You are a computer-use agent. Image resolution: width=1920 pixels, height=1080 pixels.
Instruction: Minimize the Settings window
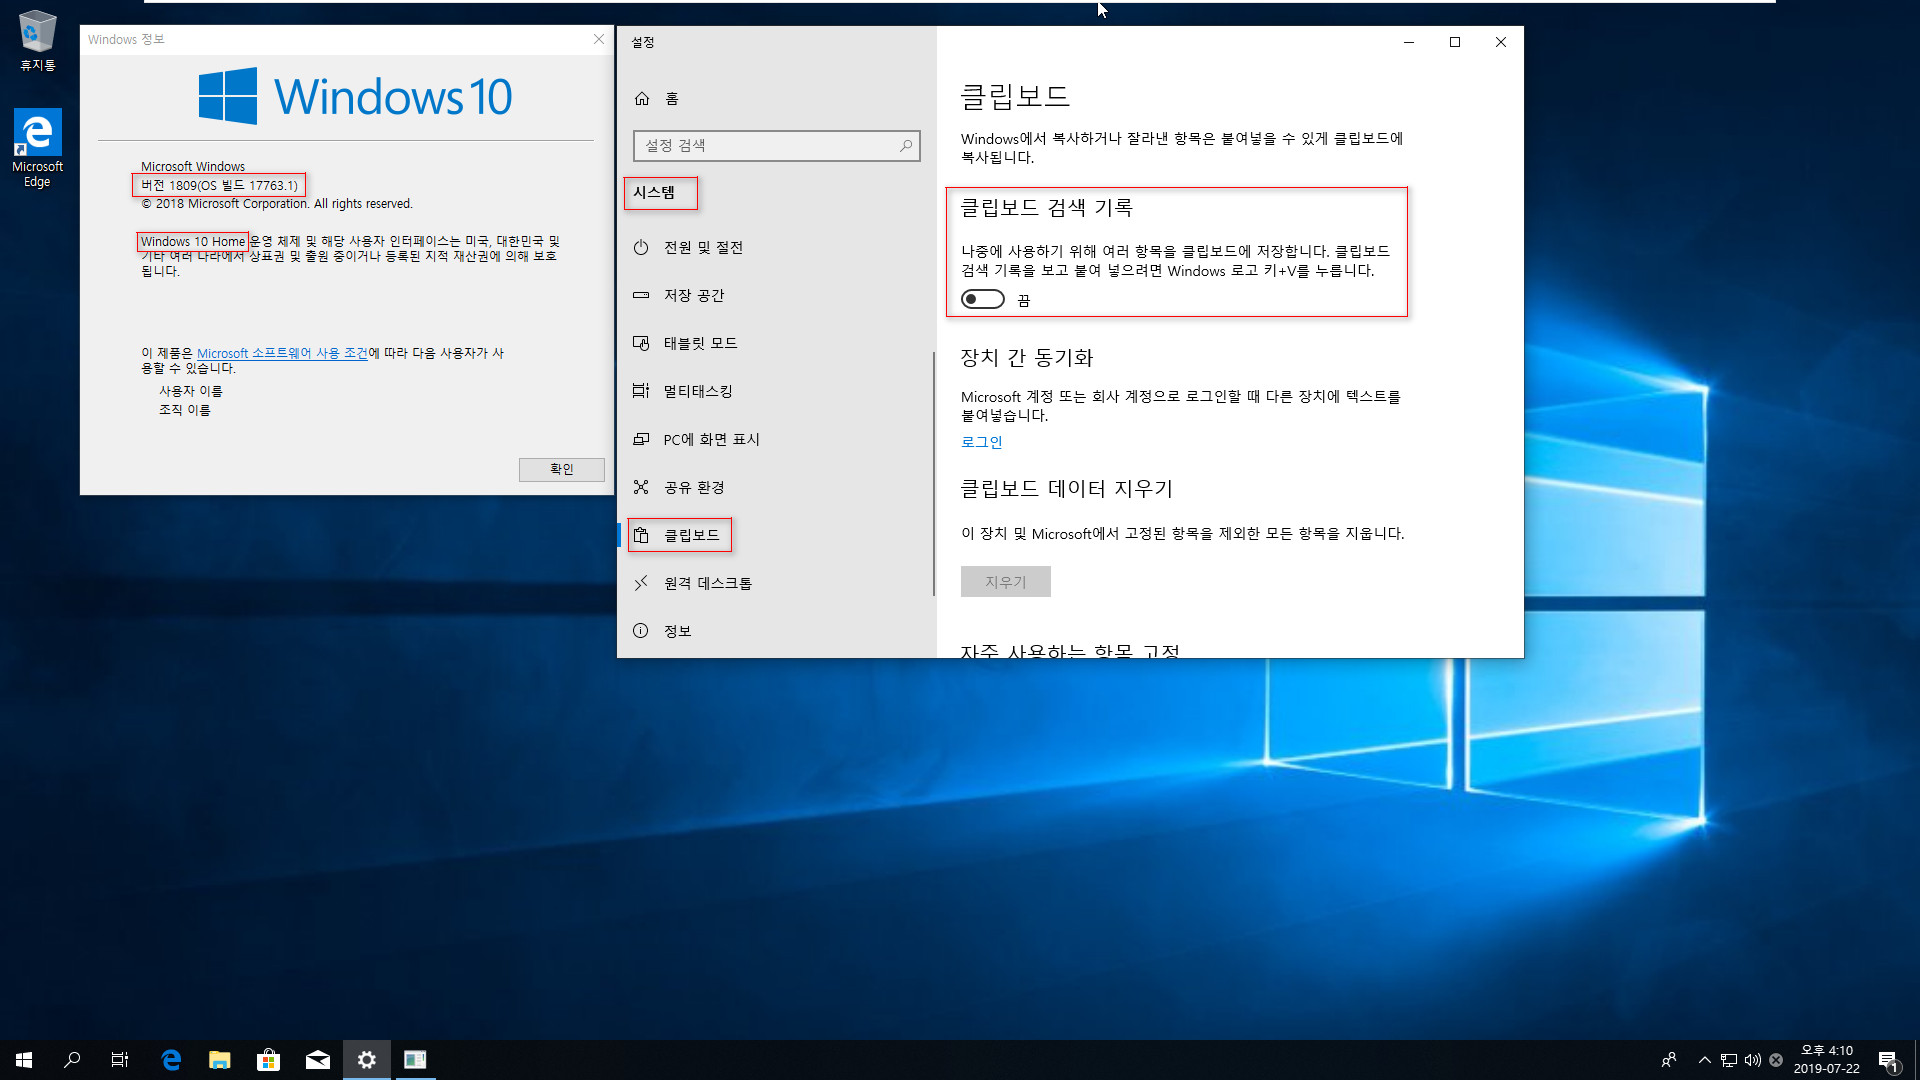(x=1409, y=42)
